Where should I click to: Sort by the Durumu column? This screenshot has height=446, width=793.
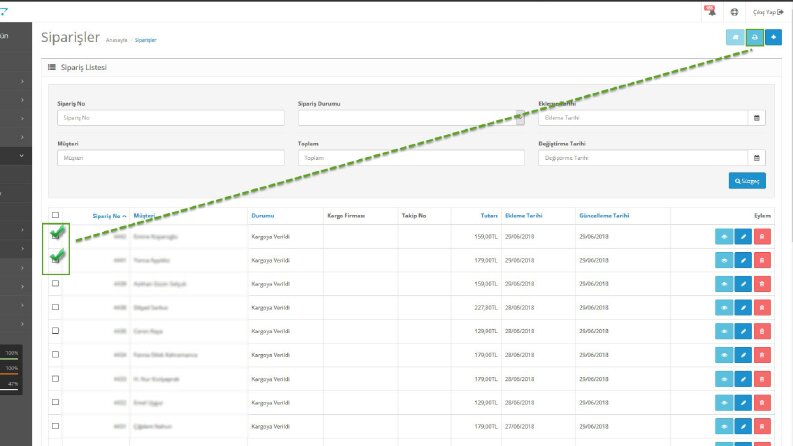click(262, 216)
